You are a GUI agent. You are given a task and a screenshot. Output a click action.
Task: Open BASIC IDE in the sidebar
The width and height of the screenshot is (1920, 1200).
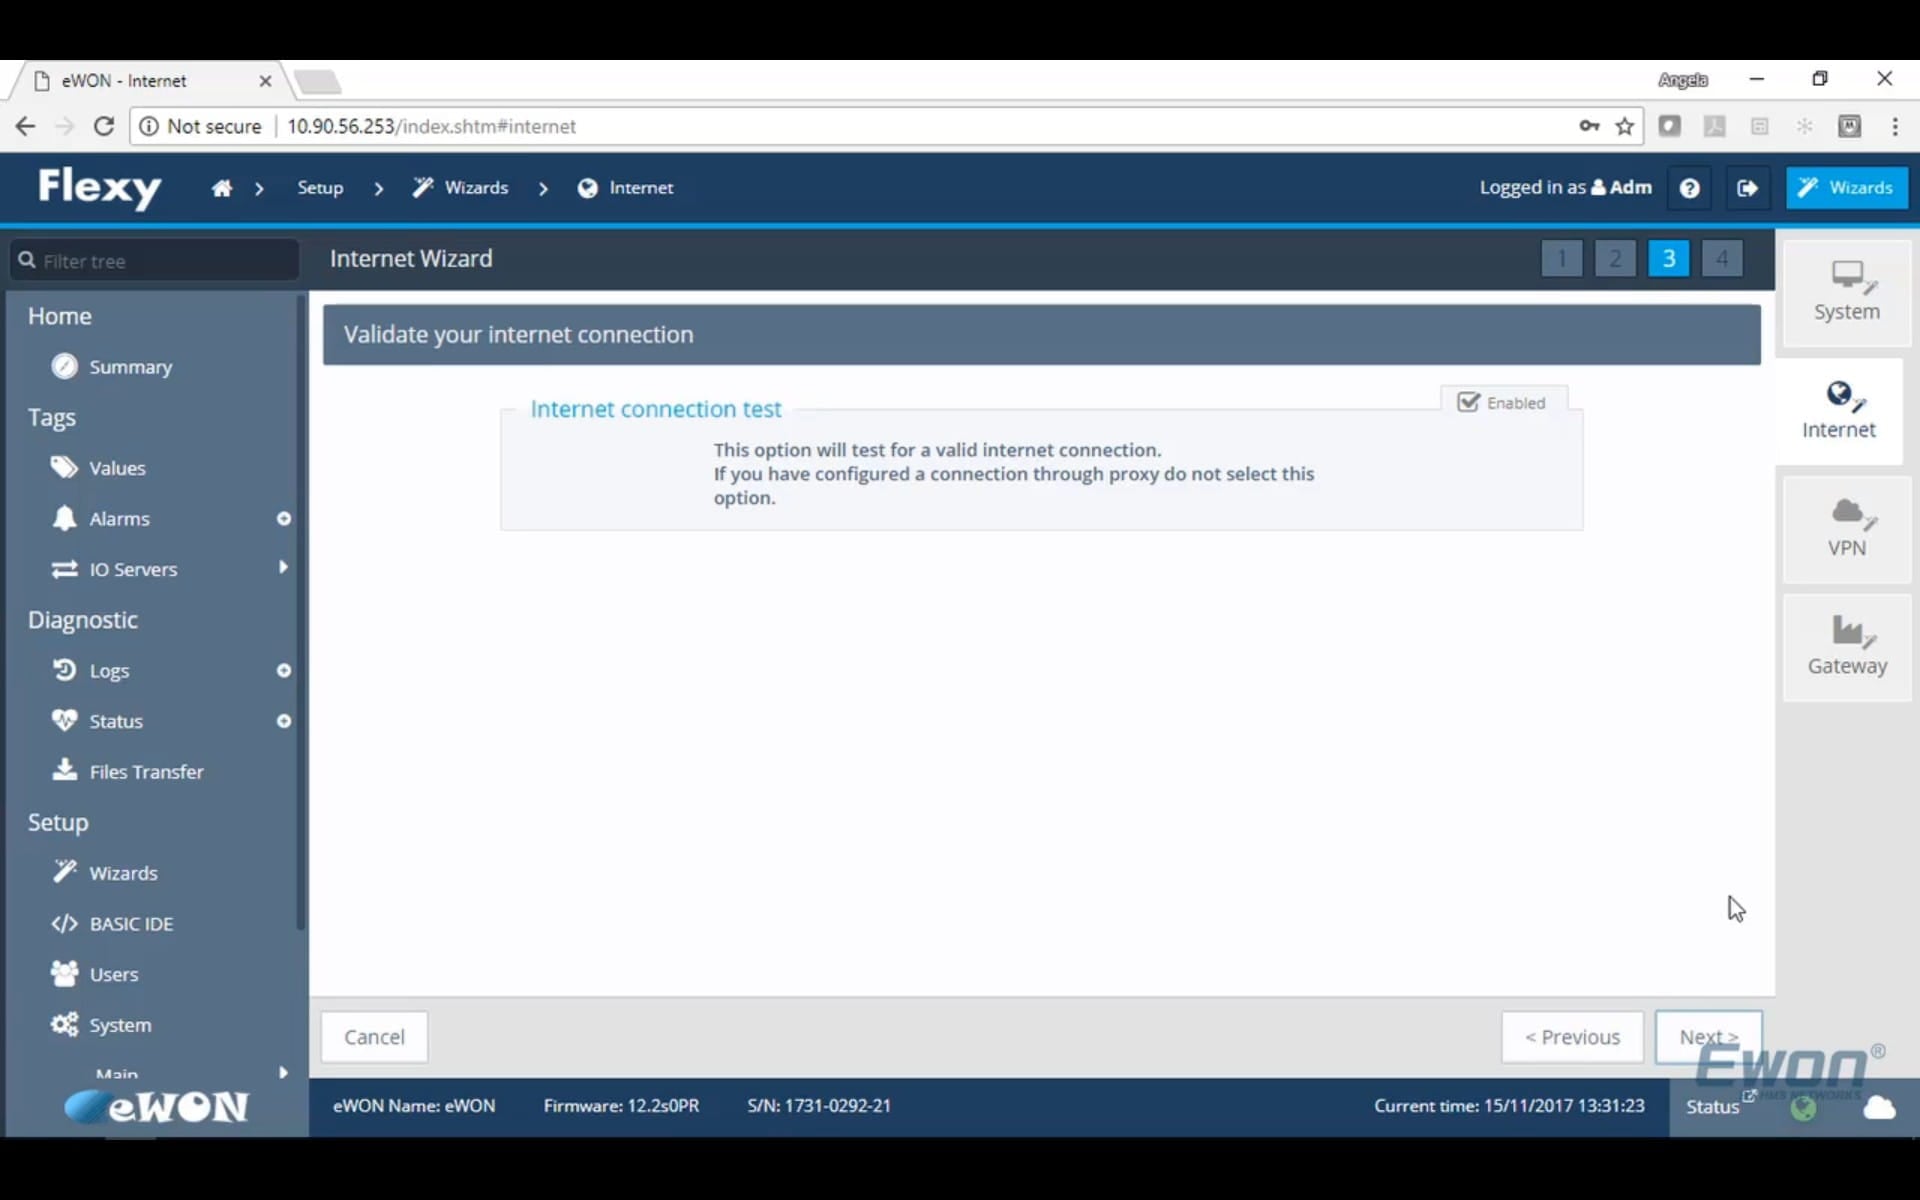tap(131, 924)
